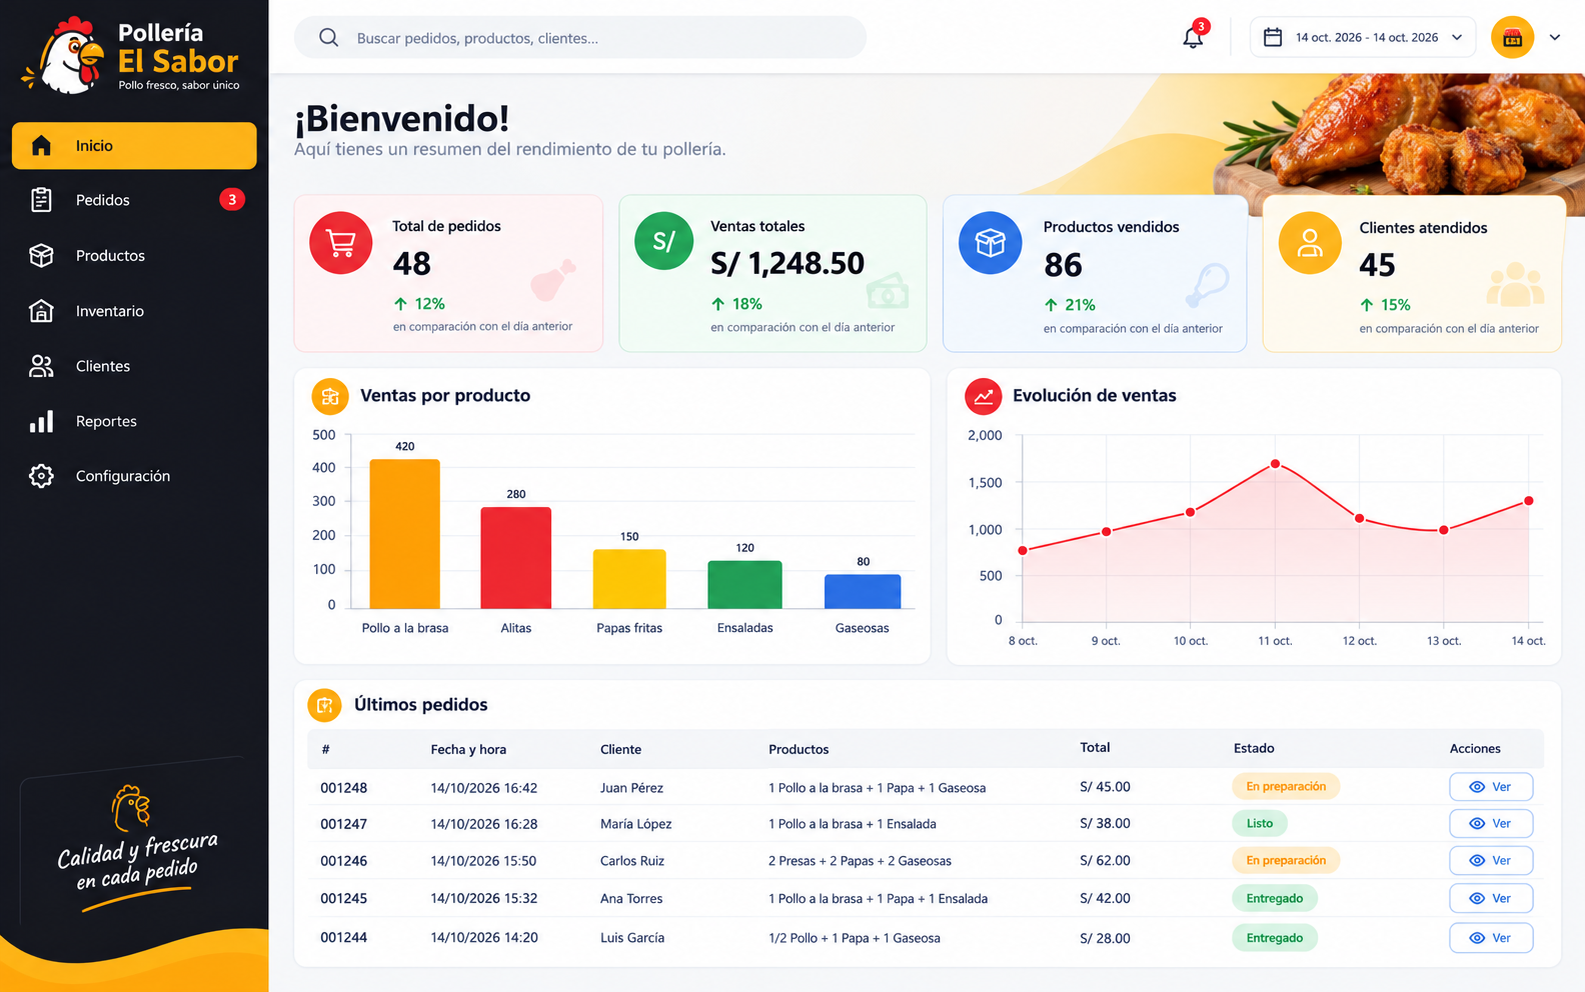View Luis García order 001244
The height and width of the screenshot is (992, 1585).
point(1491,938)
